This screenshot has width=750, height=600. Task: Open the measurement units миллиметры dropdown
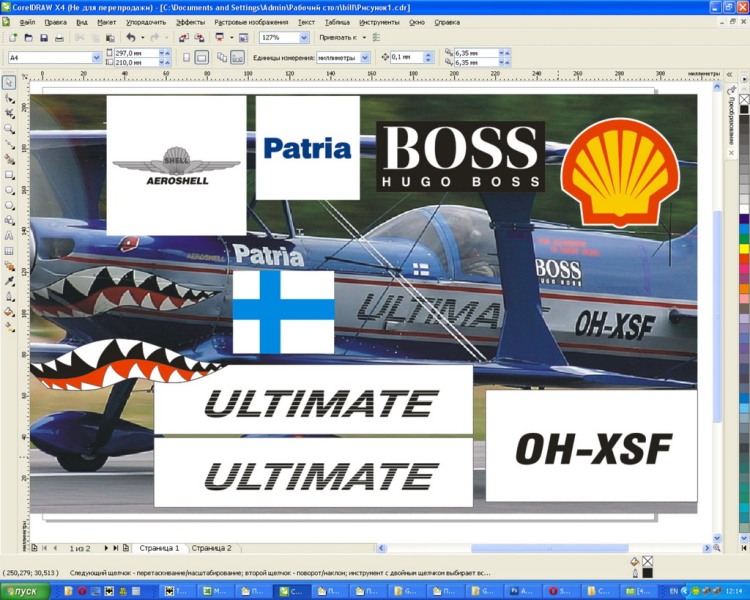365,58
